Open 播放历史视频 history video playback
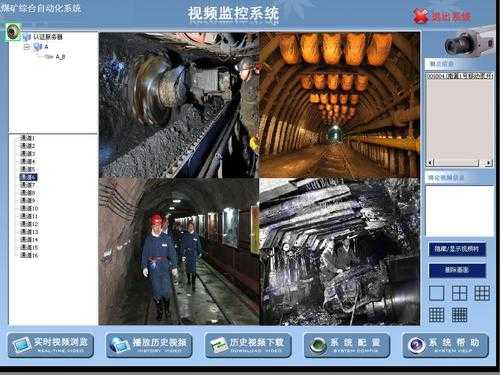Screen dimensions: 500x375 149,345
